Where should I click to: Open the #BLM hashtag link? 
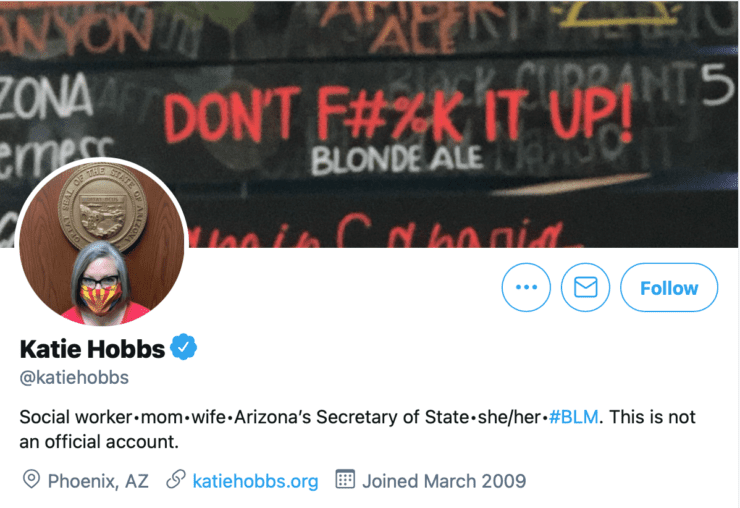pyautogui.click(x=574, y=416)
